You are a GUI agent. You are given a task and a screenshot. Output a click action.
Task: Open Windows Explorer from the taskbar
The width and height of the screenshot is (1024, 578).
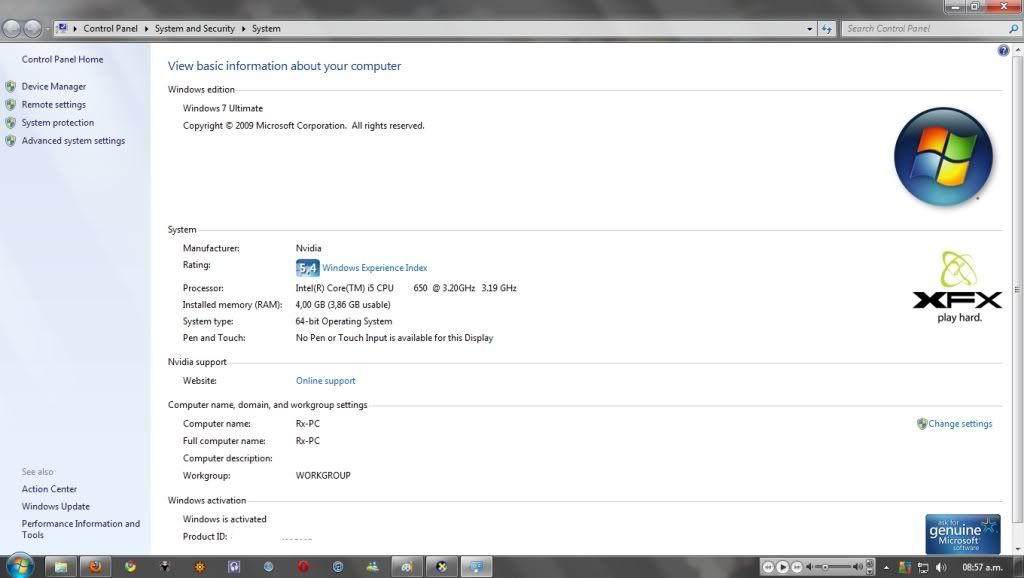point(61,567)
